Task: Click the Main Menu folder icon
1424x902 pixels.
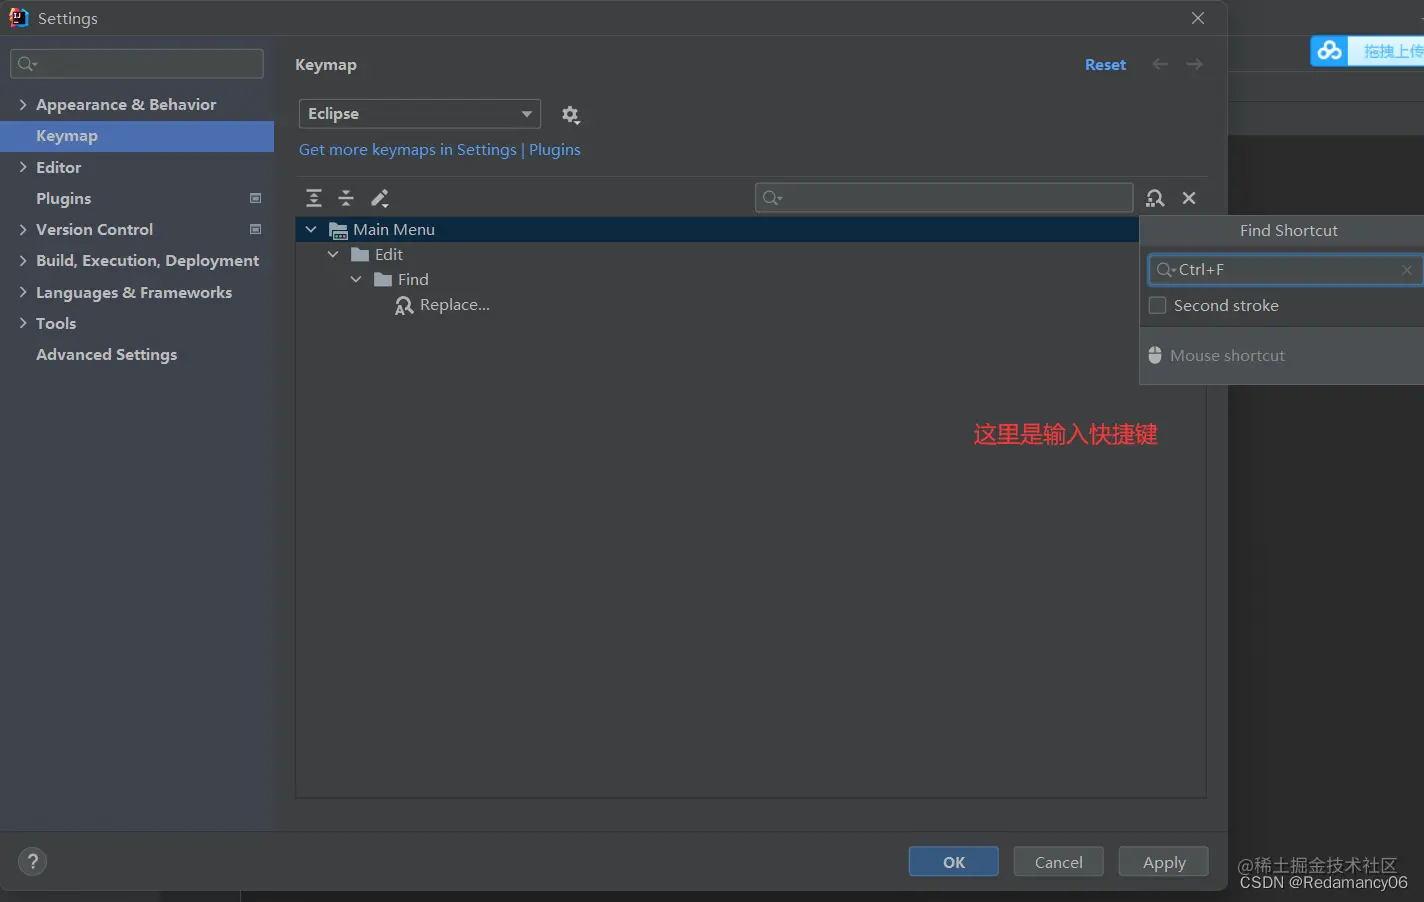Action: [338, 230]
